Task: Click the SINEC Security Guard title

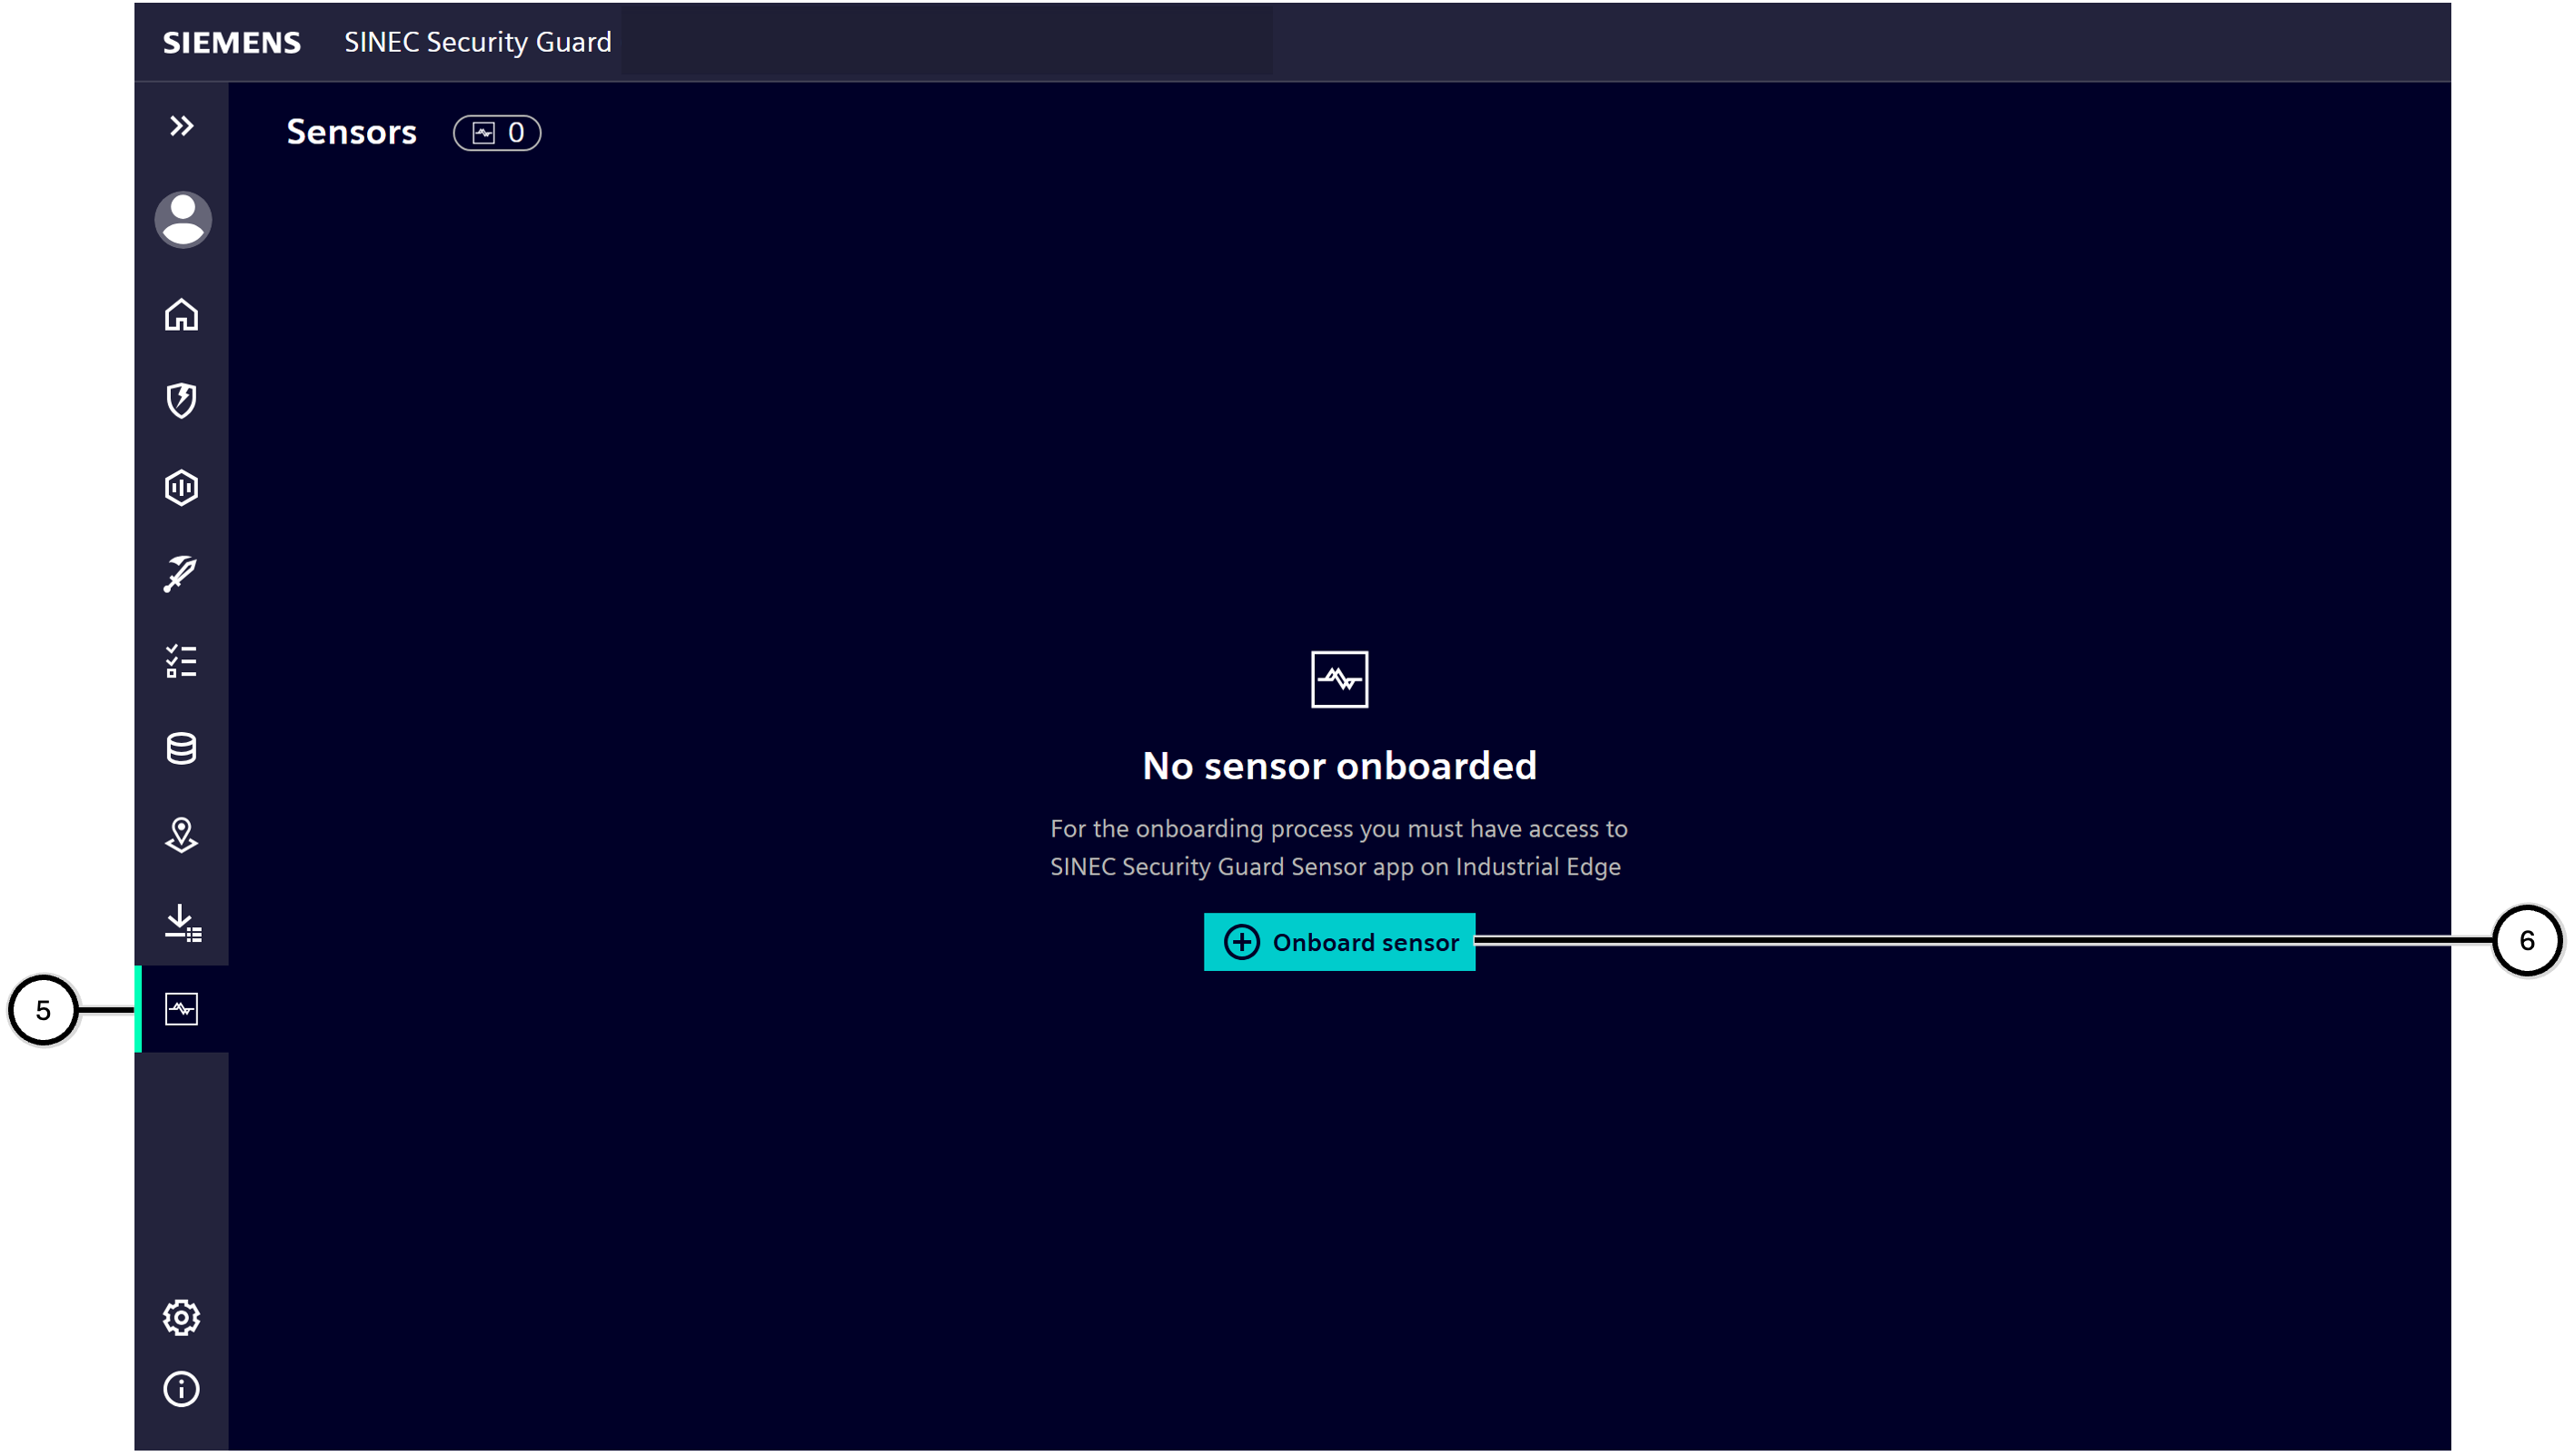Action: click(478, 42)
